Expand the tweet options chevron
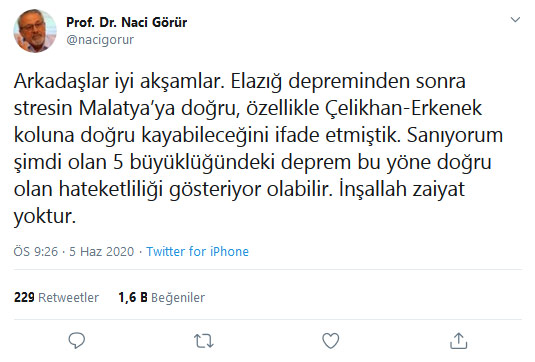Viewport: 535px width, 362px height. pyautogui.click(x=515, y=19)
